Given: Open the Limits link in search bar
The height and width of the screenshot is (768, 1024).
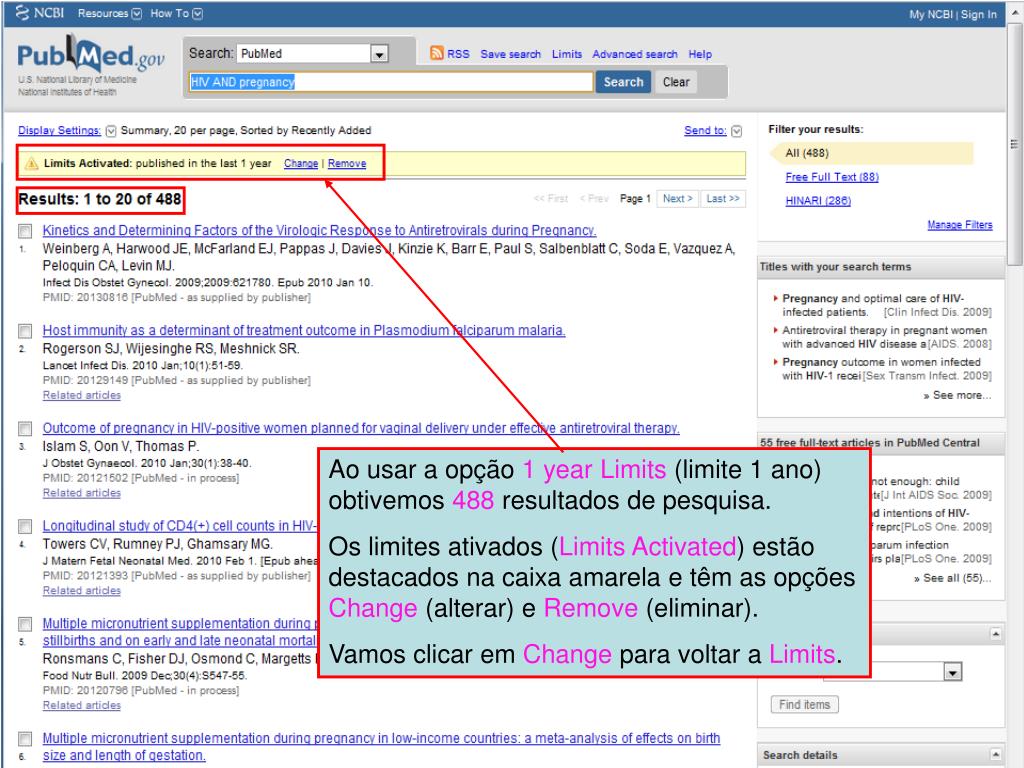Looking at the screenshot, I should tap(566, 54).
